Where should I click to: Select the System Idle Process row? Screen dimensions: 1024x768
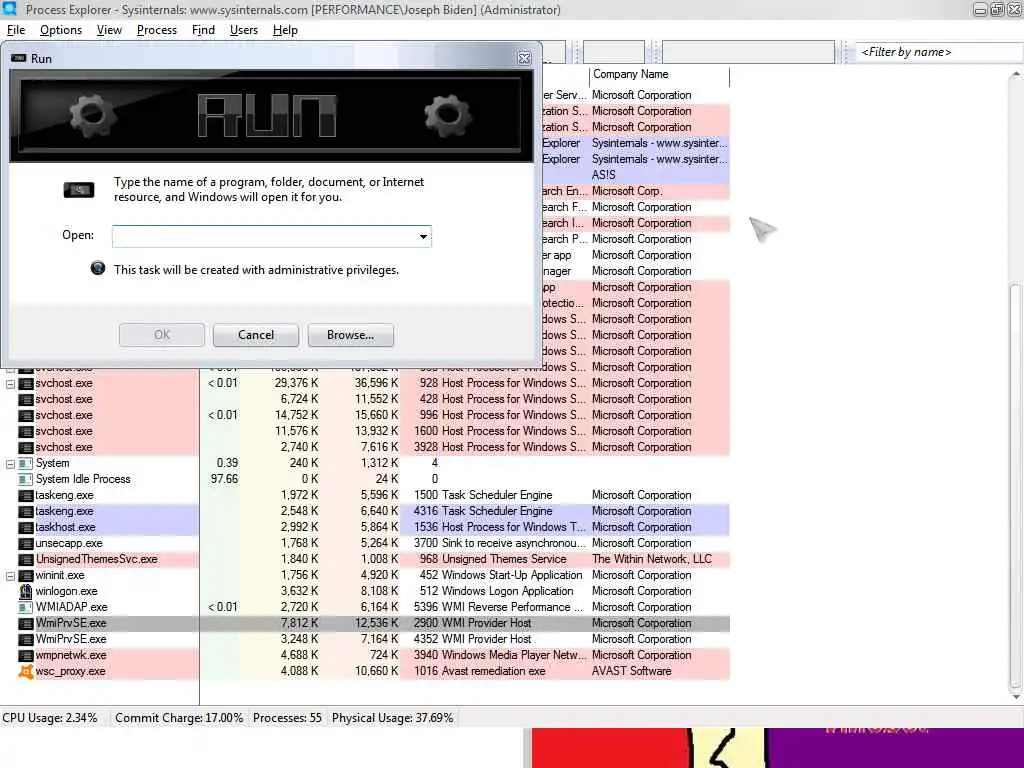click(x=364, y=479)
